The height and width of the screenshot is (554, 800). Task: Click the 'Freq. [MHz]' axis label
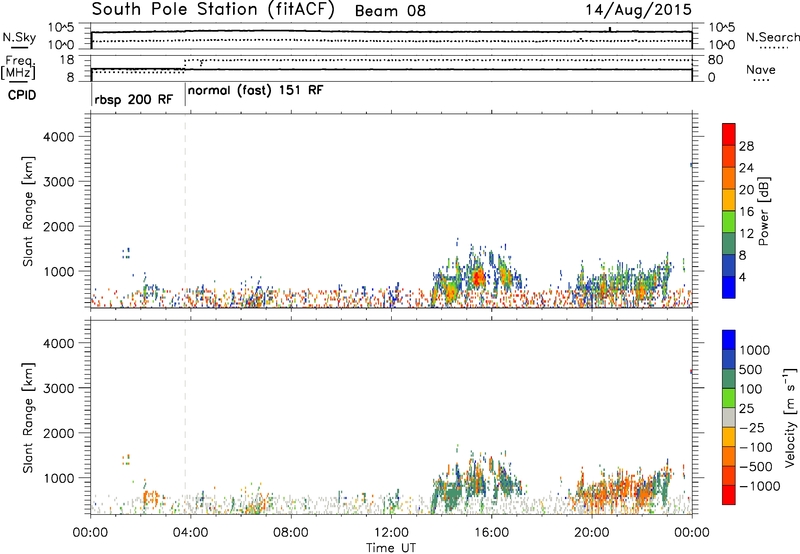click(x=18, y=68)
